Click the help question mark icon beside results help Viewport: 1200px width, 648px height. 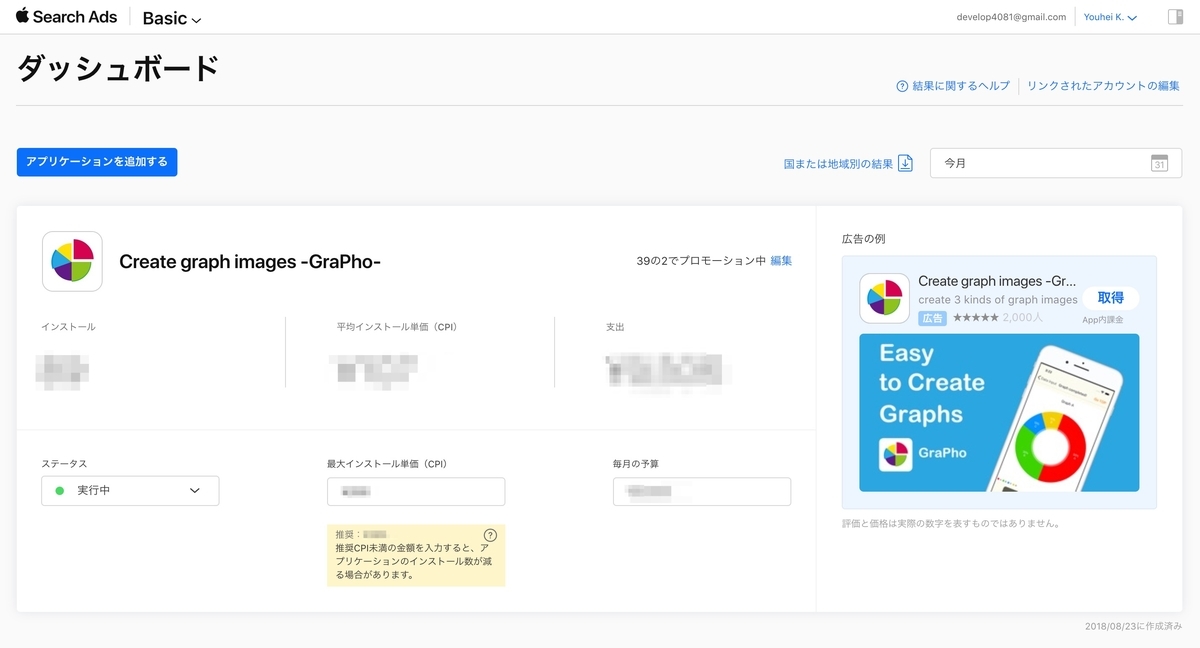(902, 86)
